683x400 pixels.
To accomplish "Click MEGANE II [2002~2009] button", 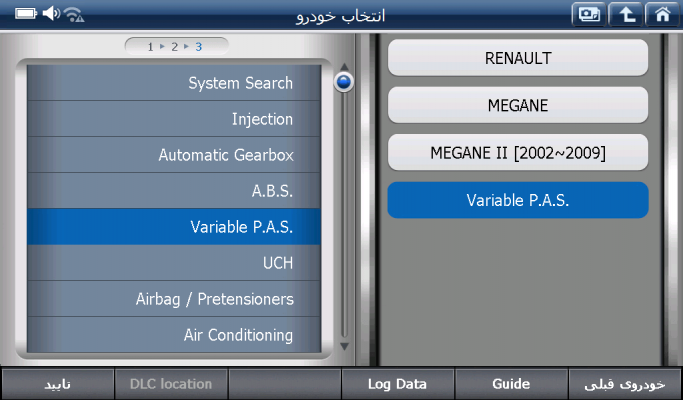I will pyautogui.click(x=517, y=152).
